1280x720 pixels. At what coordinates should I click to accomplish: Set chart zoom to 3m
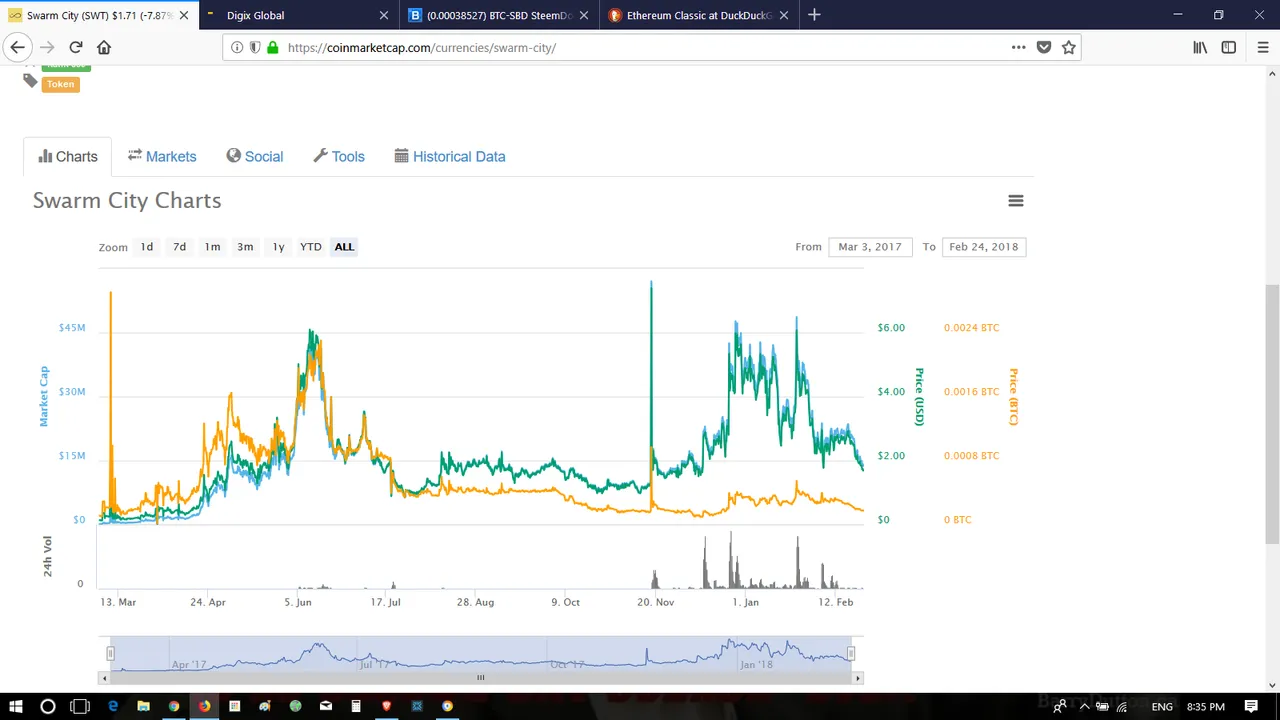click(245, 247)
